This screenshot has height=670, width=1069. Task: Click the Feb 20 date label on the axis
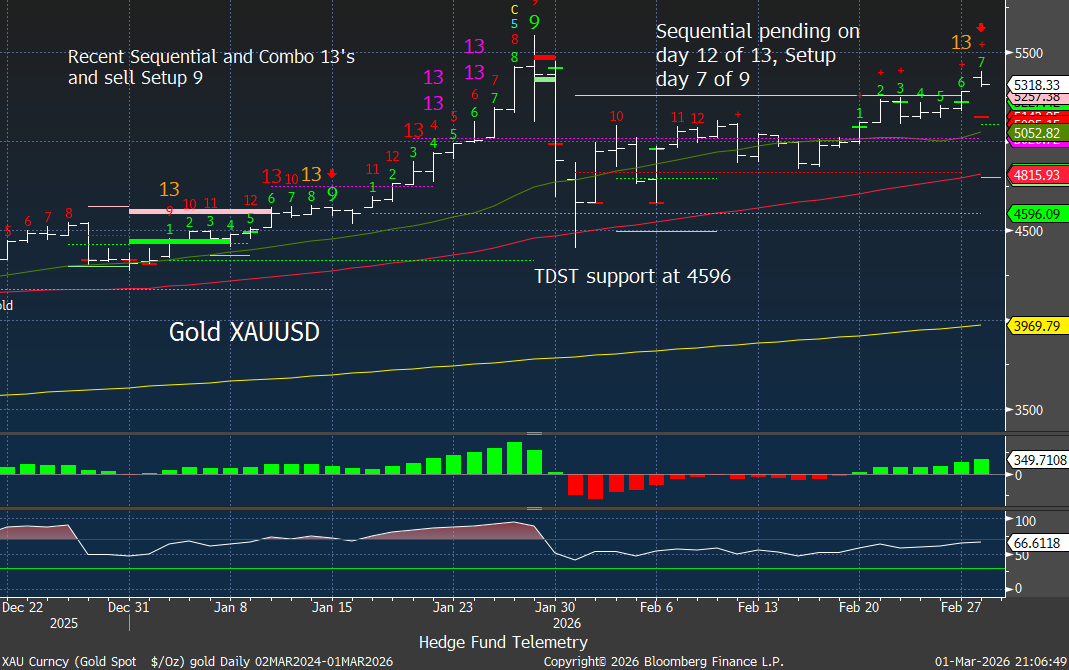858,606
